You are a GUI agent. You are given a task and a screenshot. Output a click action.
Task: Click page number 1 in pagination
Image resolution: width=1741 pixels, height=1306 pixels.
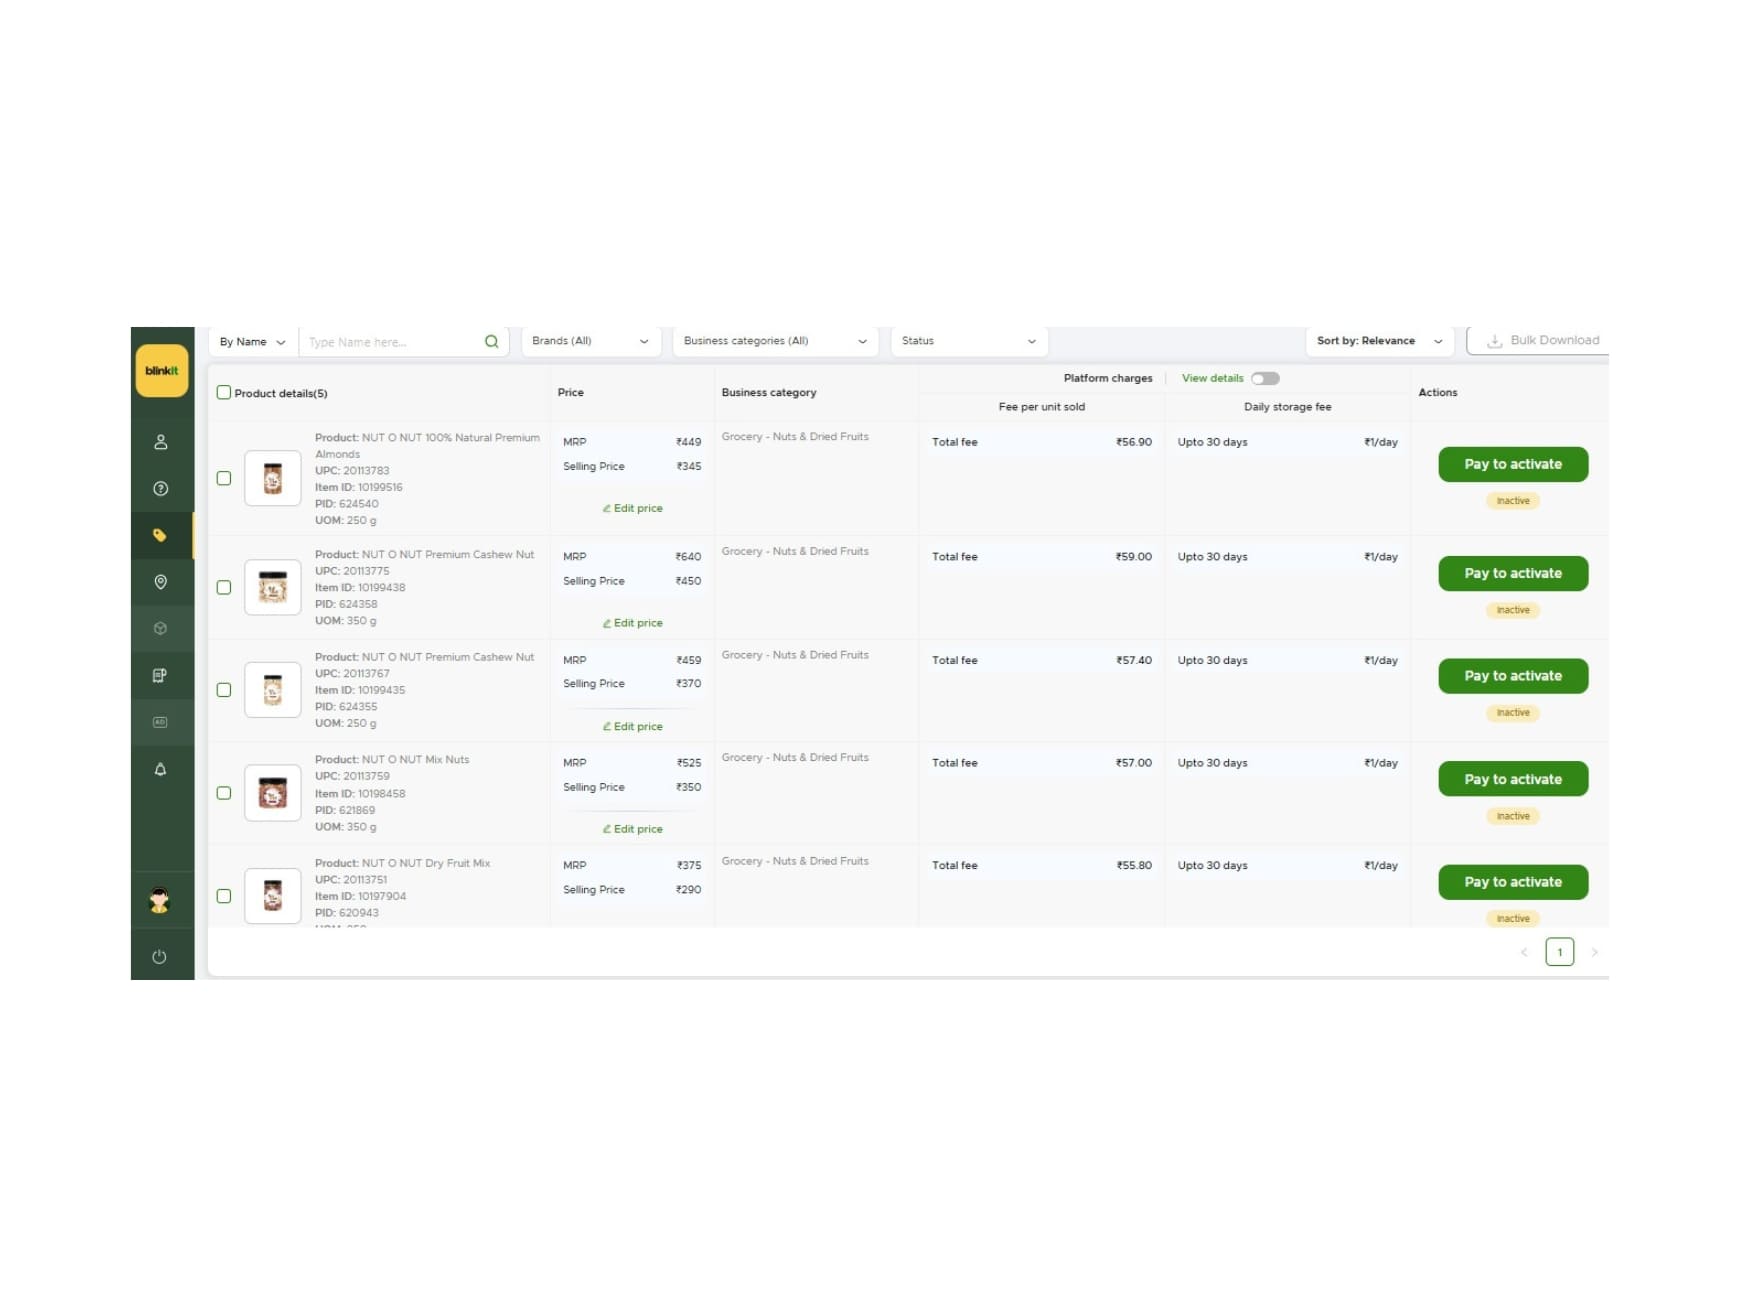[x=1559, y=952]
